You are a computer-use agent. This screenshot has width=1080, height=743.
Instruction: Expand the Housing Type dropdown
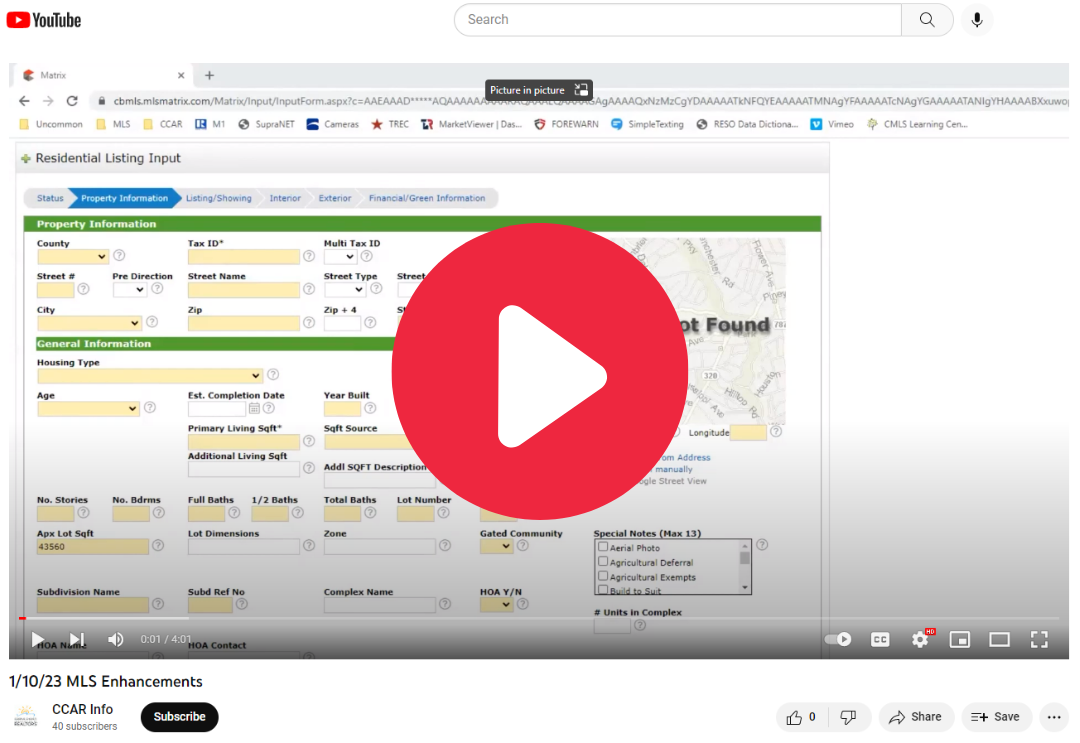click(150, 376)
